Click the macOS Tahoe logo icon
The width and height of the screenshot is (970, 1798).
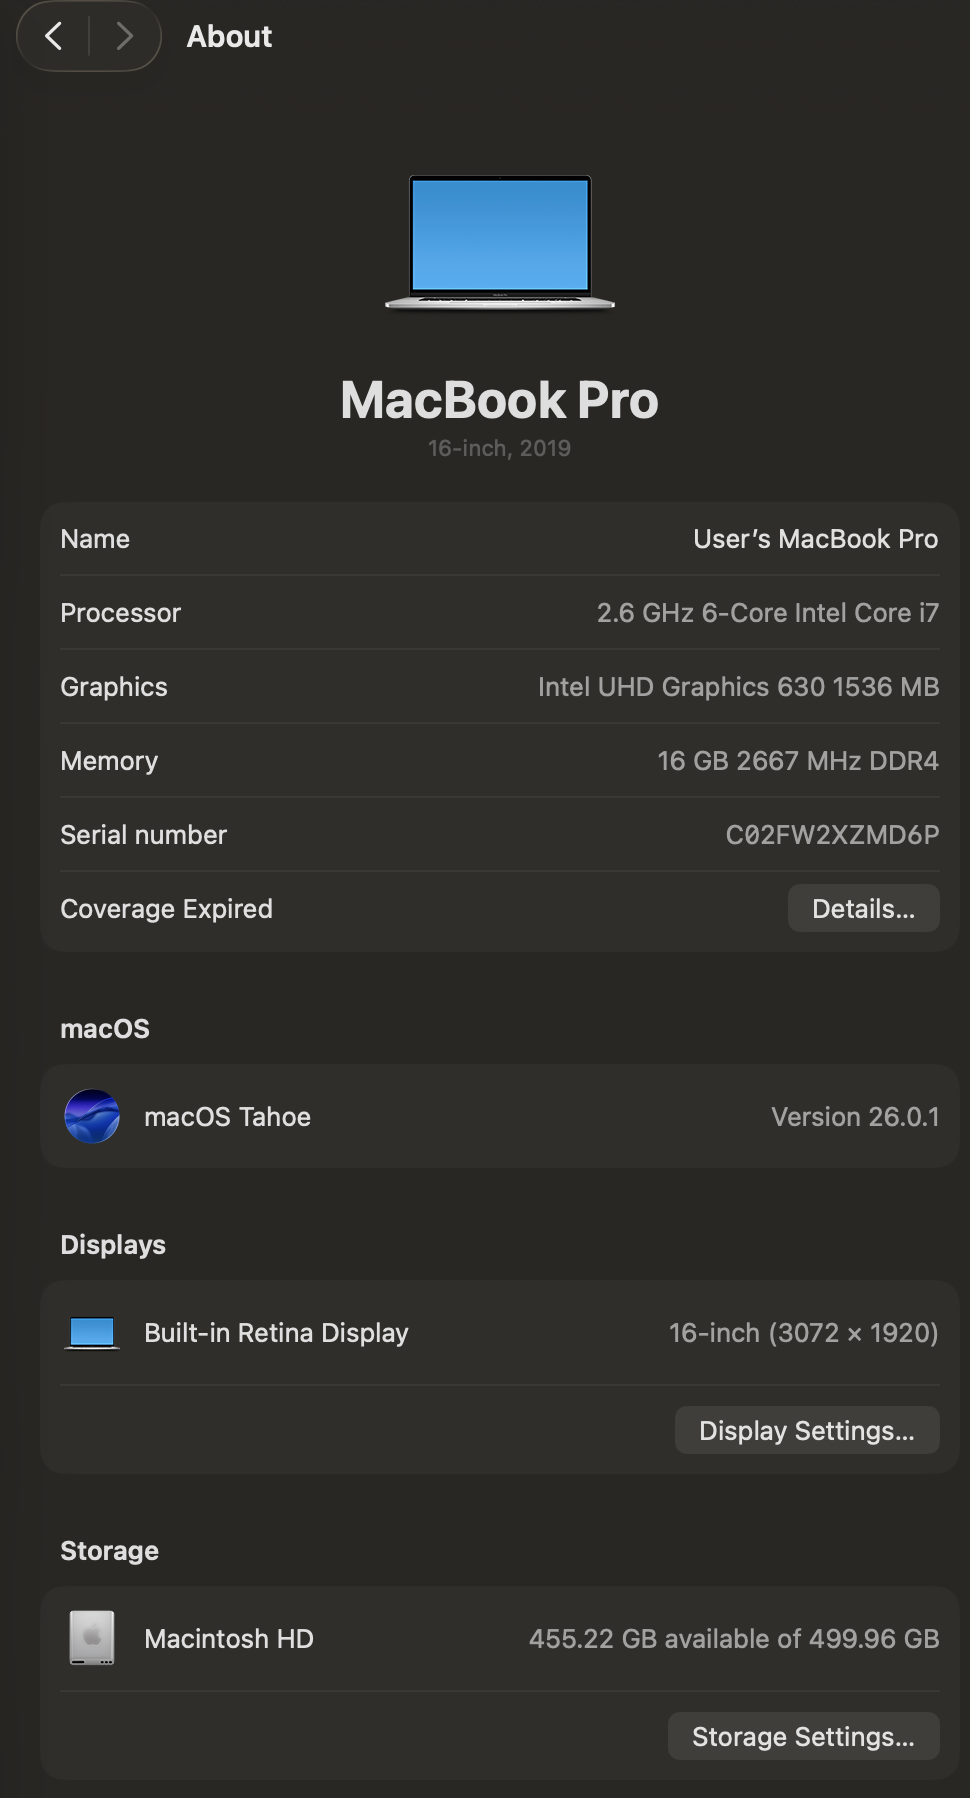[92, 1116]
